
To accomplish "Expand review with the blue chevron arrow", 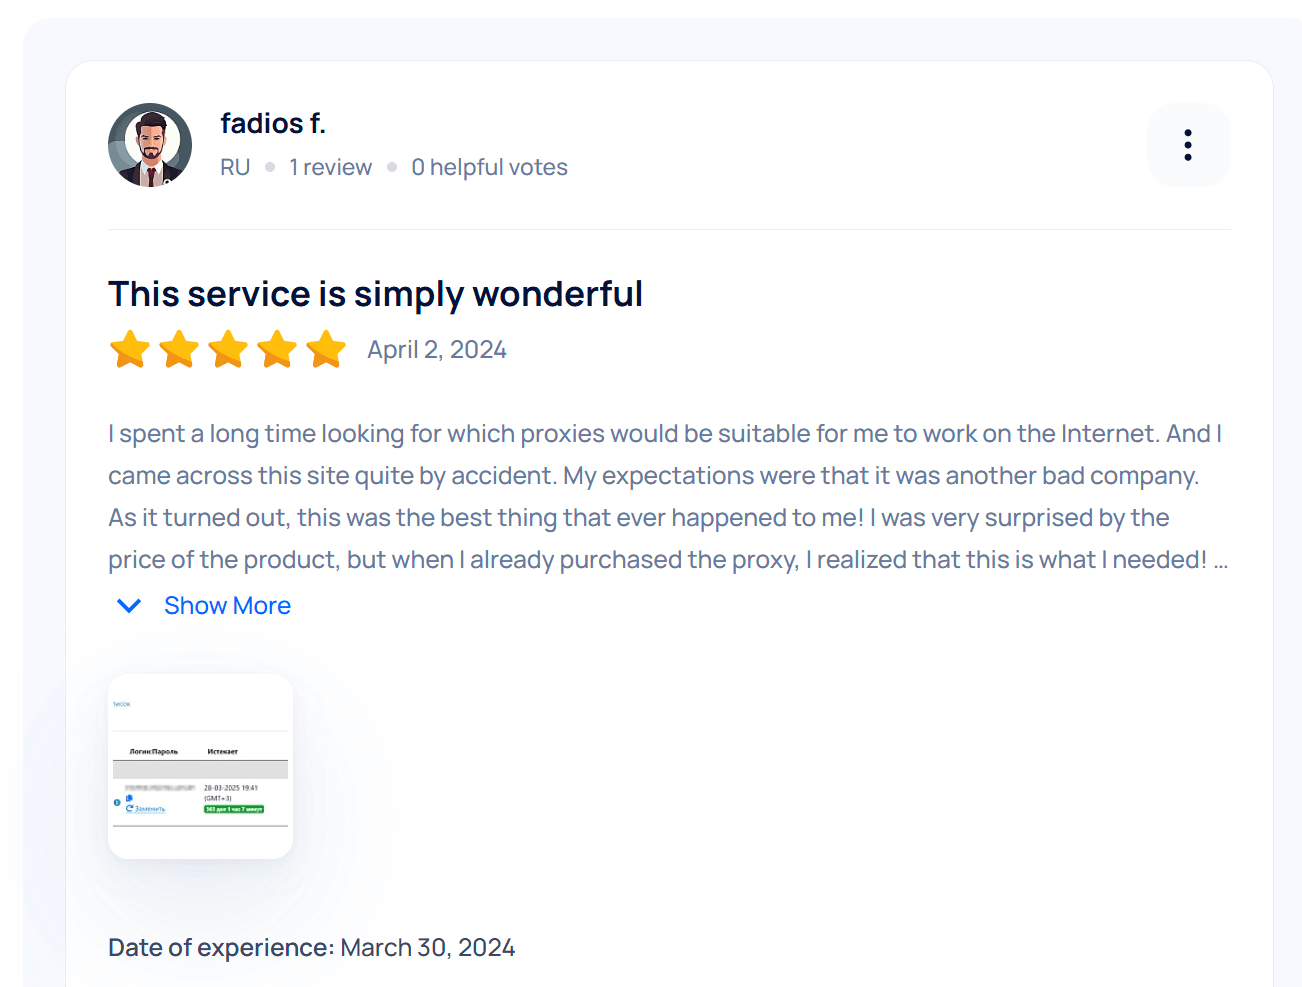I will pyautogui.click(x=129, y=606).
